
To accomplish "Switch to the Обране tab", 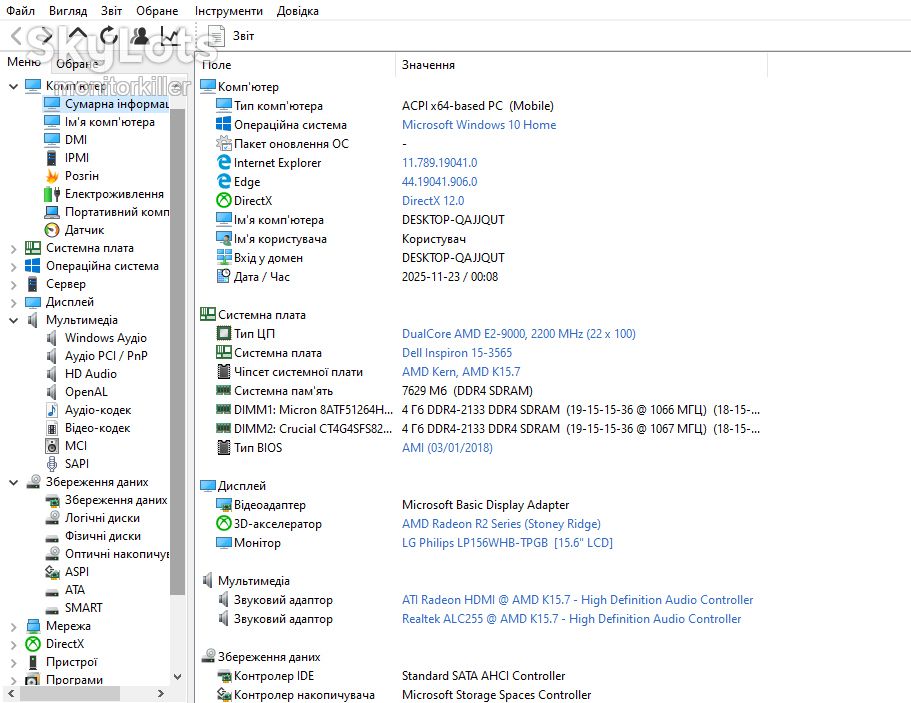I will tap(77, 63).
